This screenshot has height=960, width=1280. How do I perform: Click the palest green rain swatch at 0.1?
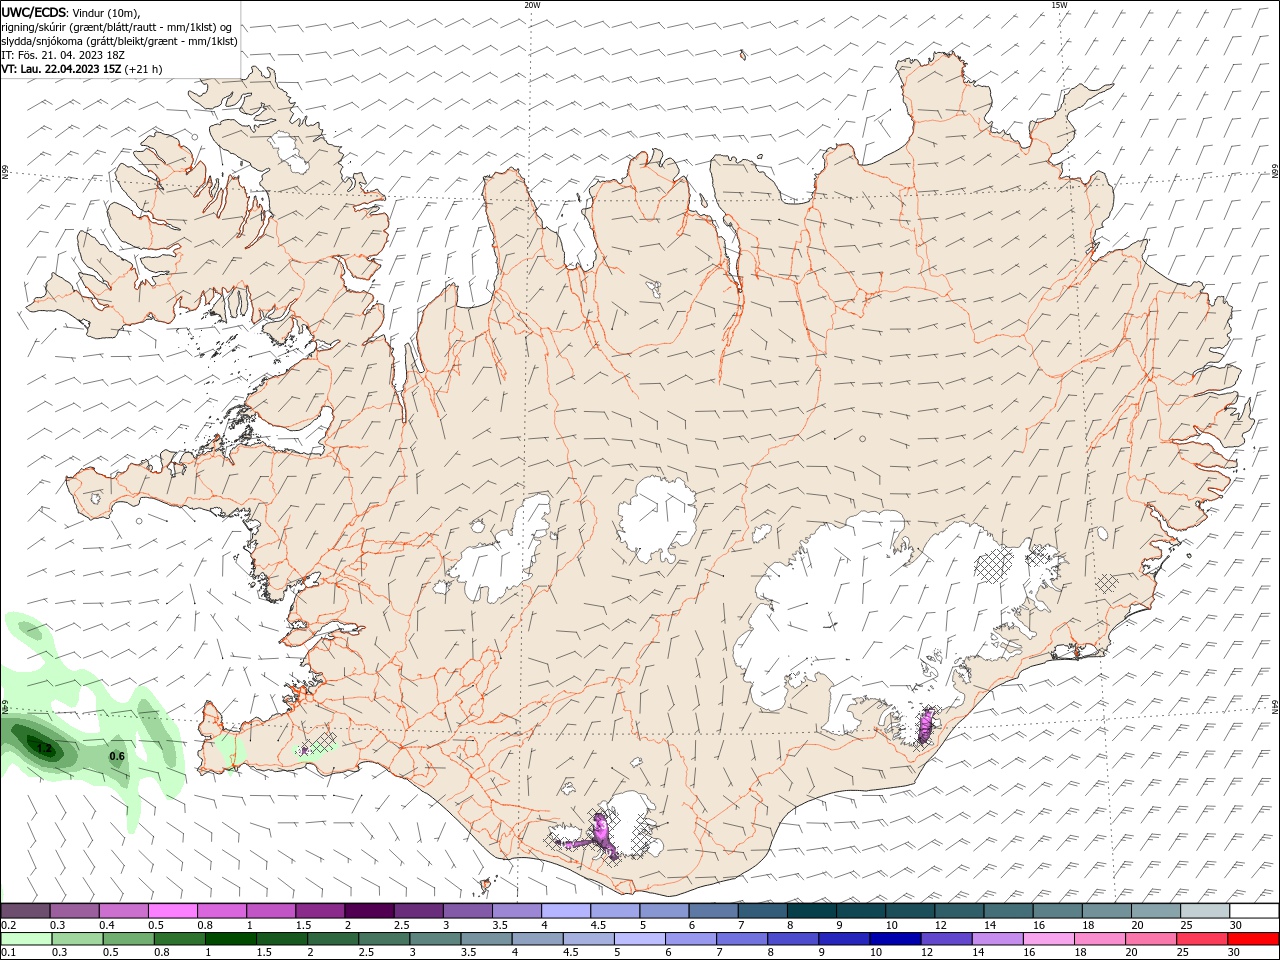[25, 939]
